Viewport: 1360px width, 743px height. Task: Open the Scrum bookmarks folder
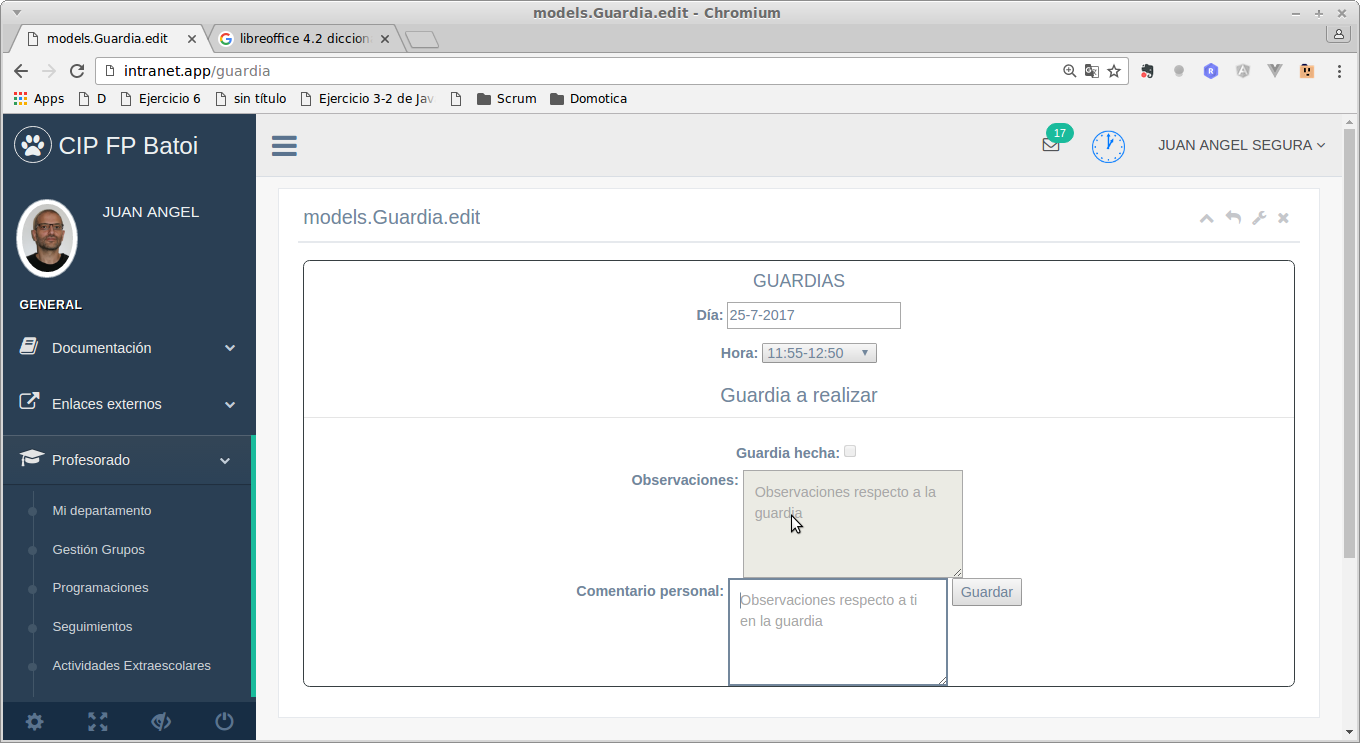(x=507, y=99)
